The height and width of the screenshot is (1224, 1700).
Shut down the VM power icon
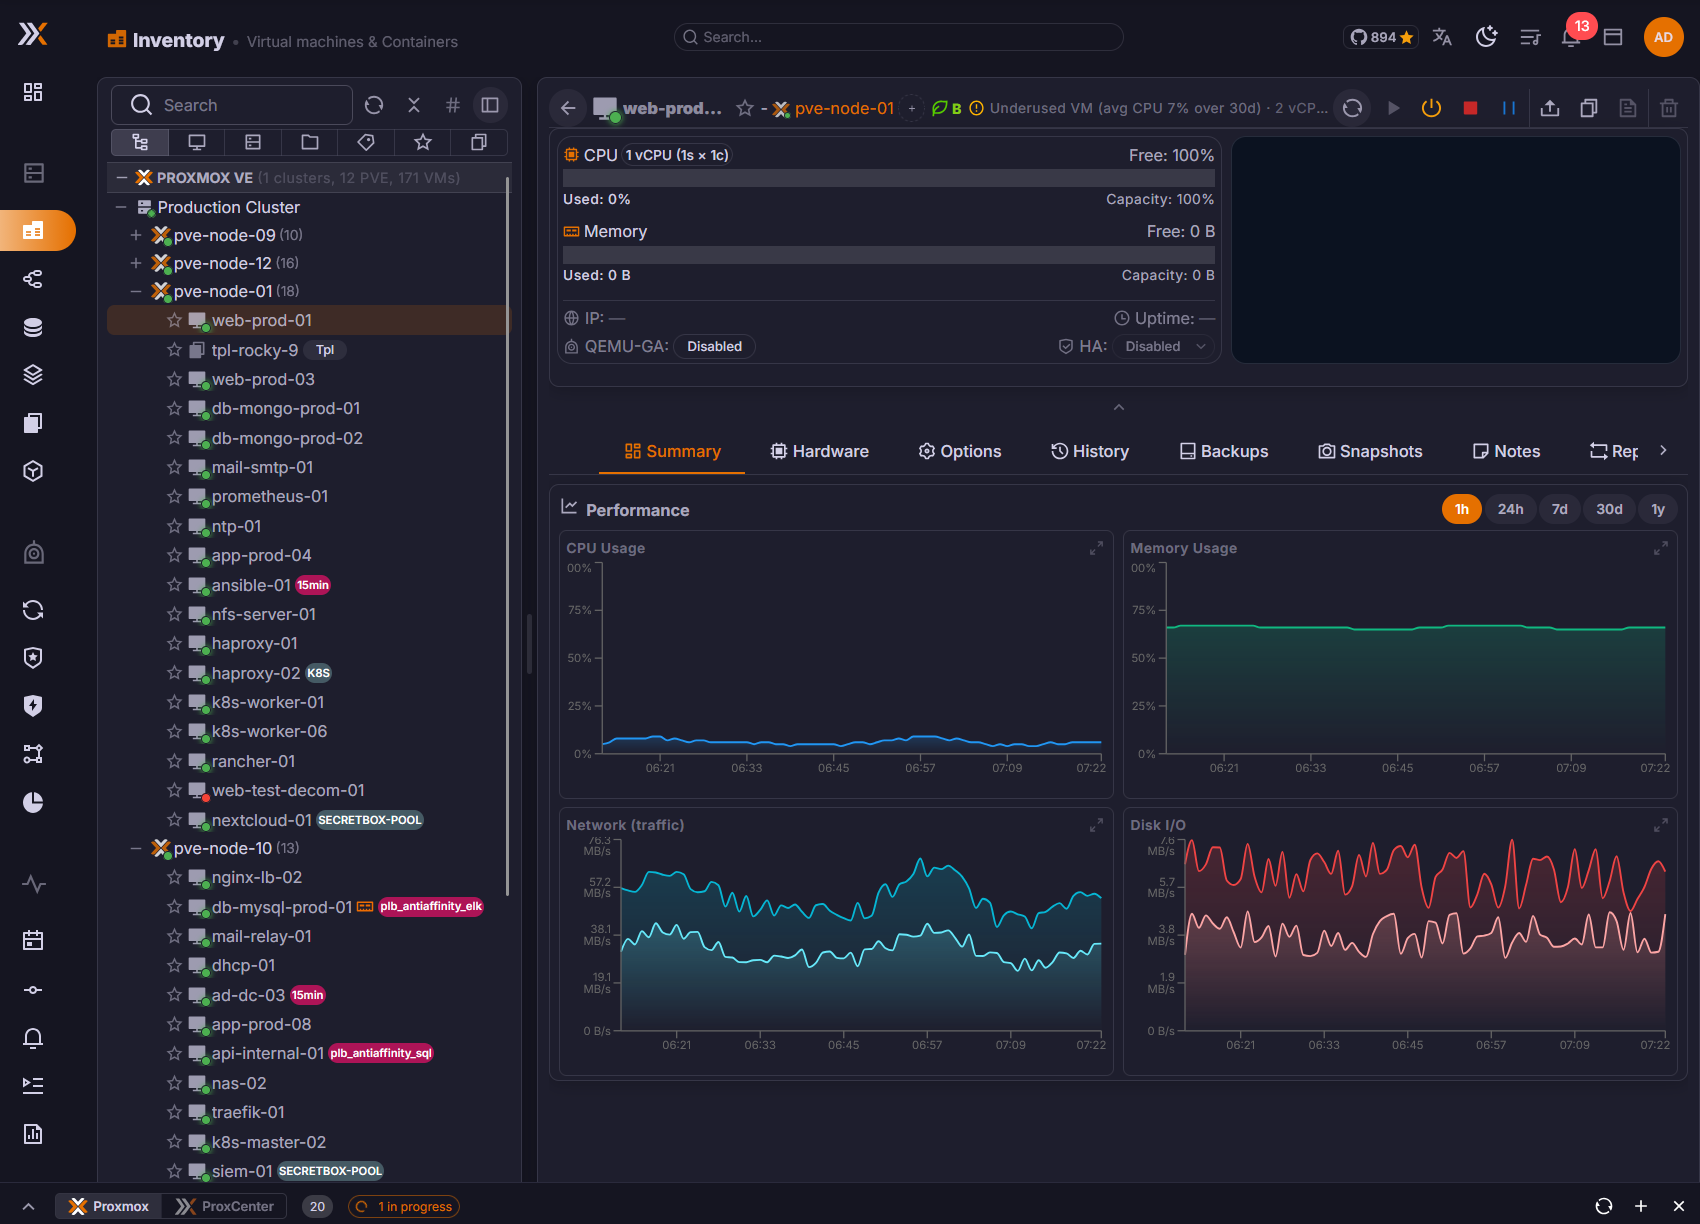1431,108
